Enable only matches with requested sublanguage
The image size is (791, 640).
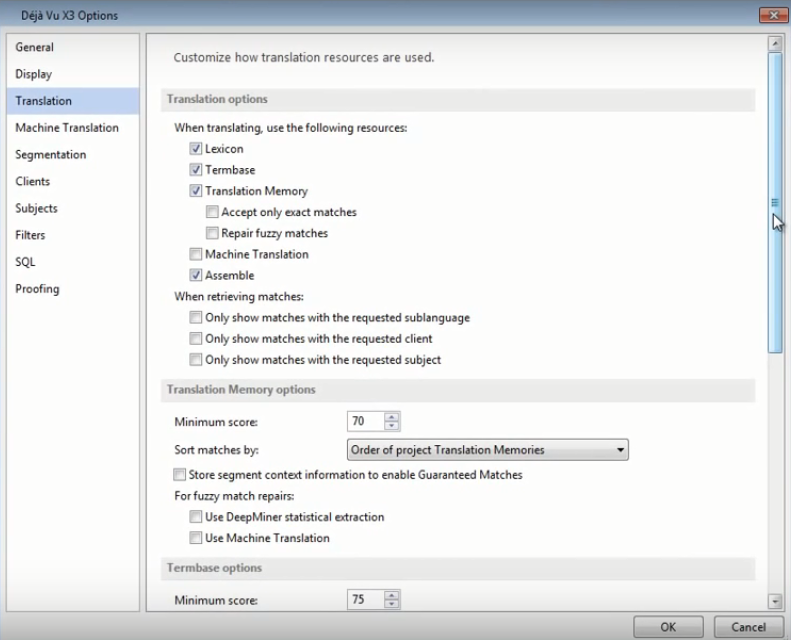[196, 317]
